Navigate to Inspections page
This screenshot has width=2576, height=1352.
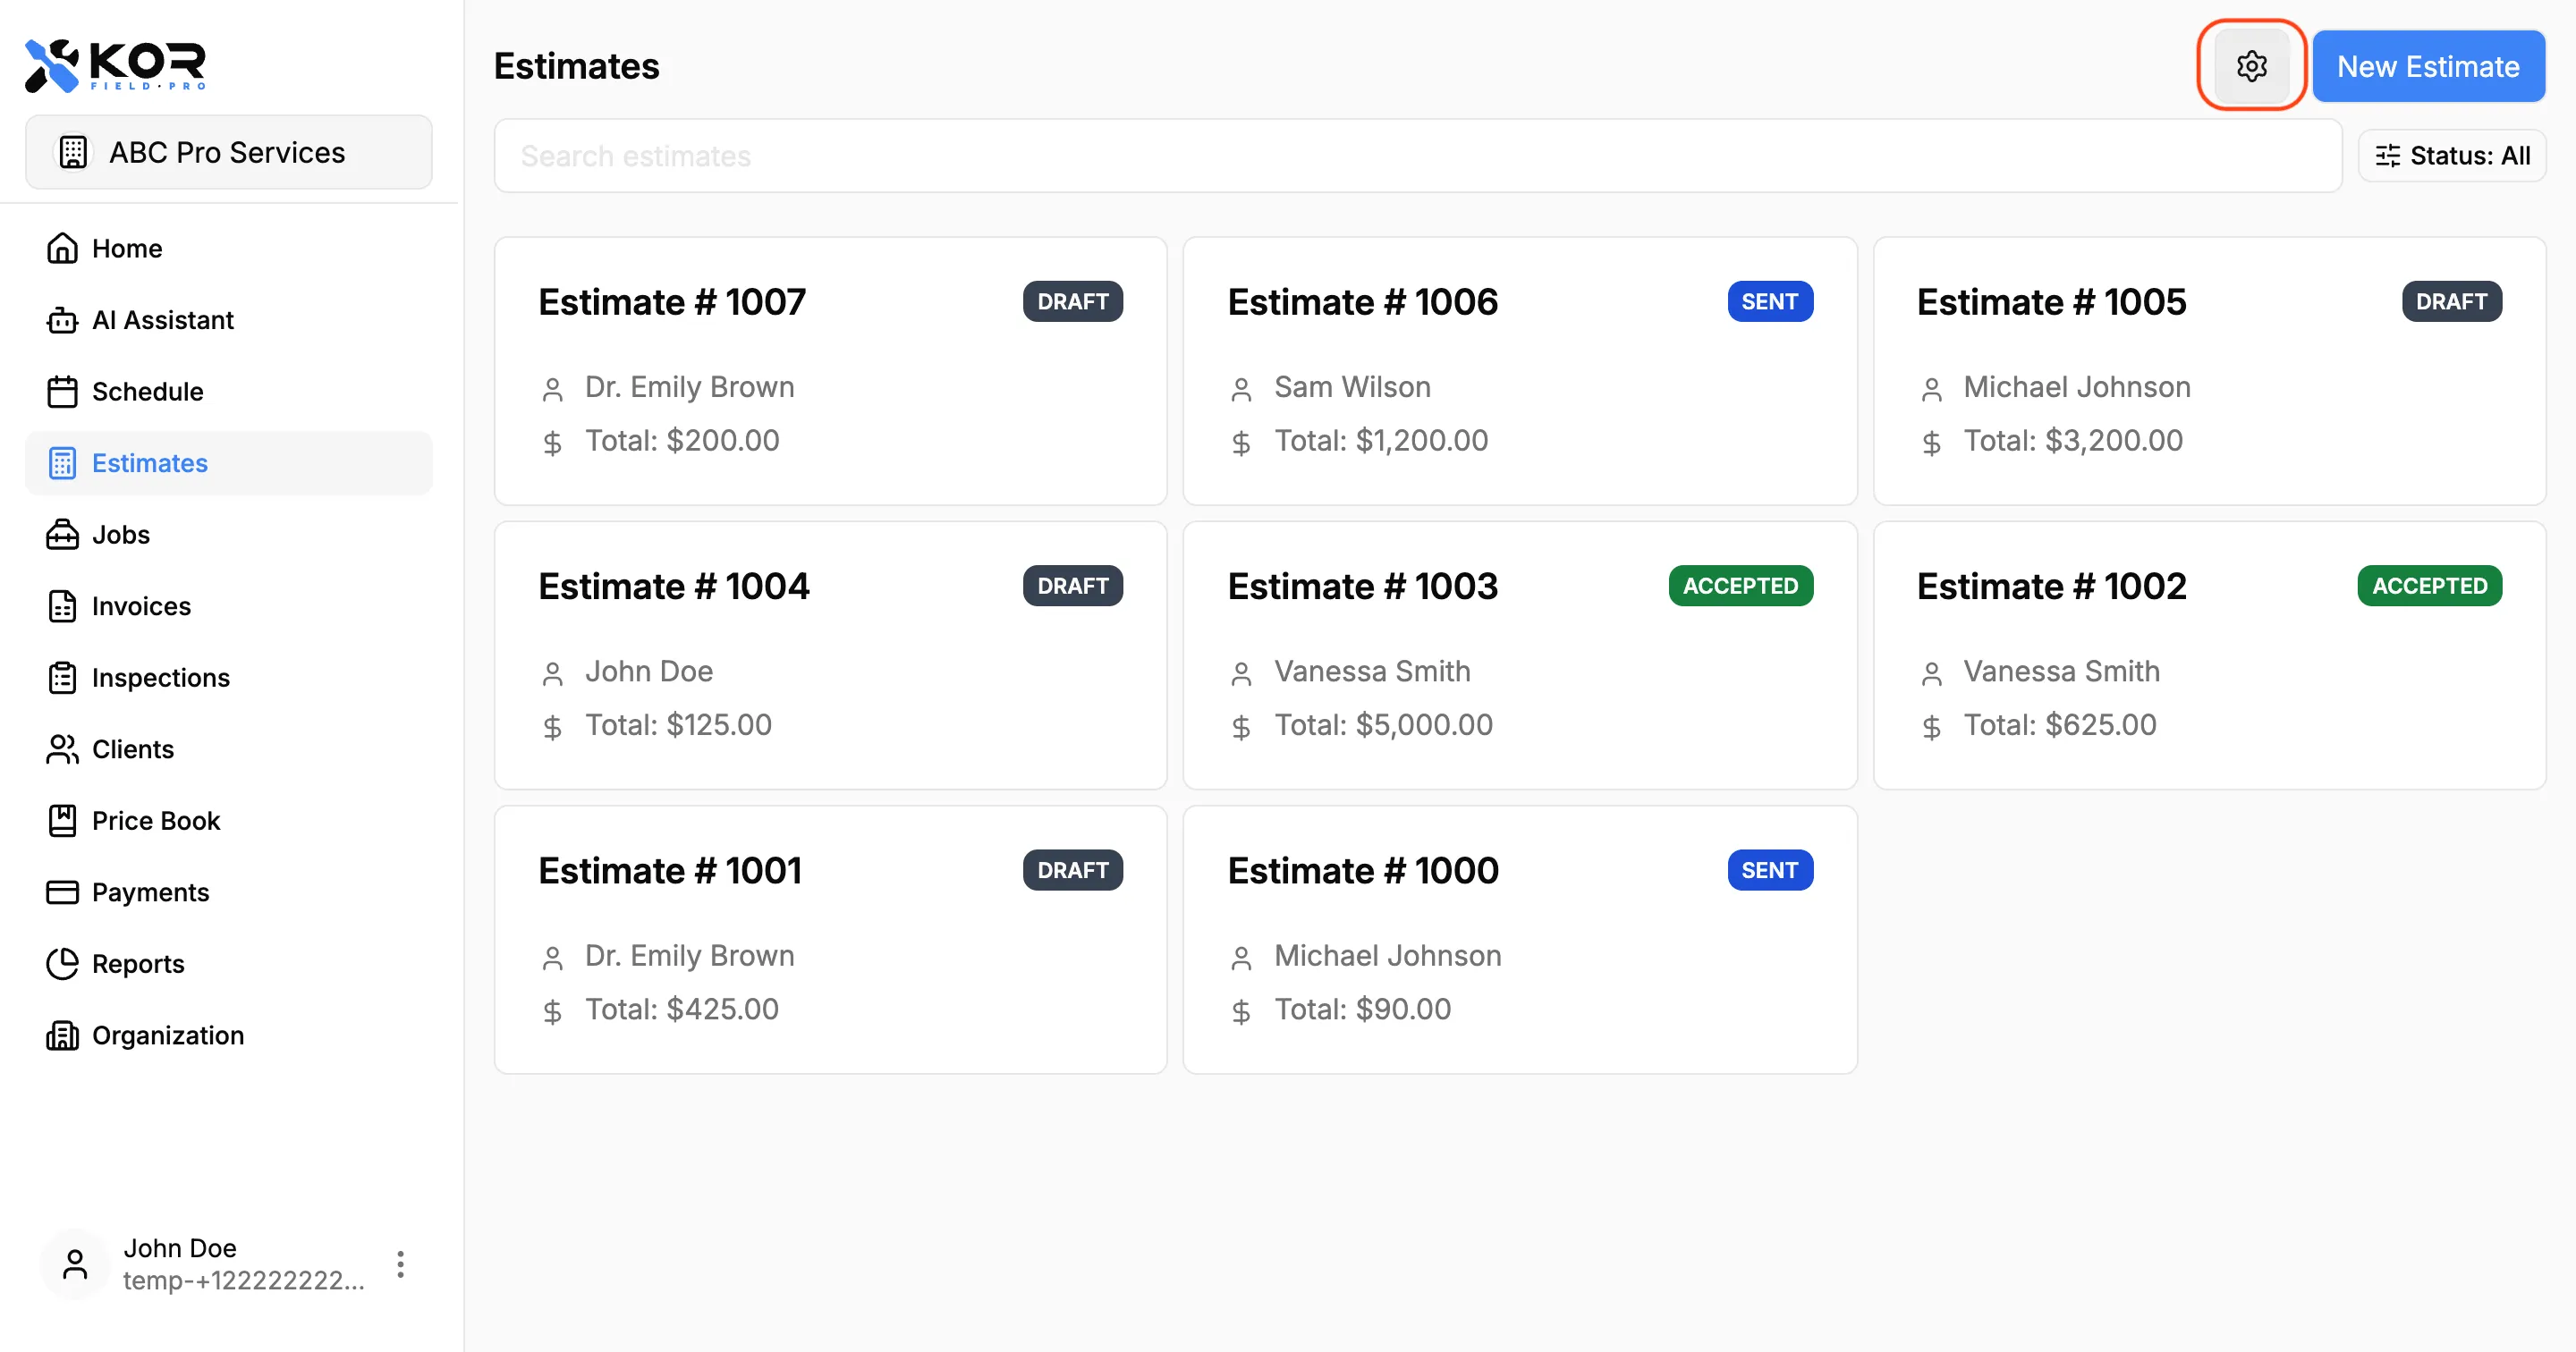click(x=160, y=678)
